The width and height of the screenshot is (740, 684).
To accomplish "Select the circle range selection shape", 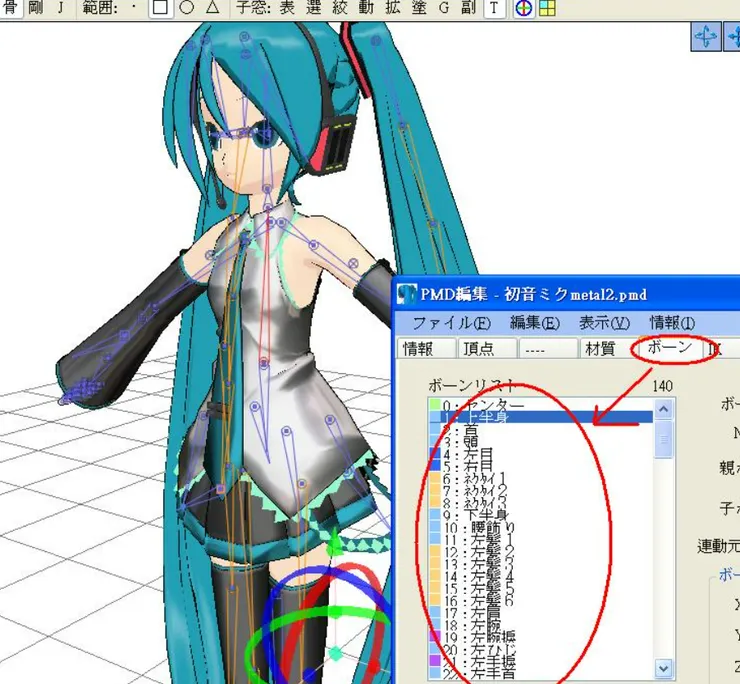I will coord(187,8).
